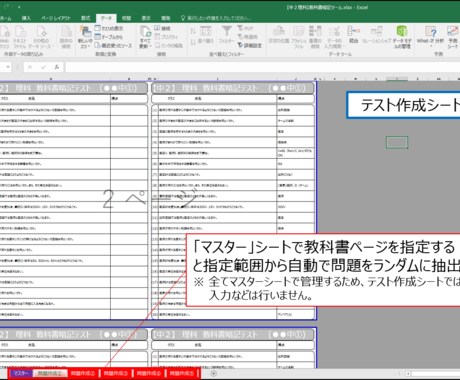Sort descending with the Z-to-A icon
This screenshot has height=380, width=460.
click(193, 42)
